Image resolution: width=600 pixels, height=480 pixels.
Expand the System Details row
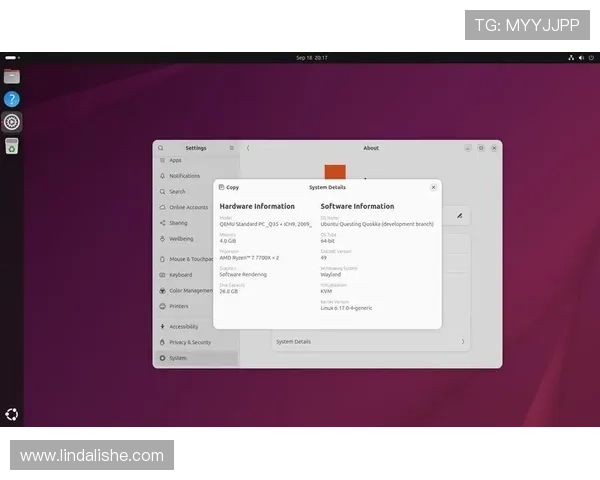click(370, 342)
